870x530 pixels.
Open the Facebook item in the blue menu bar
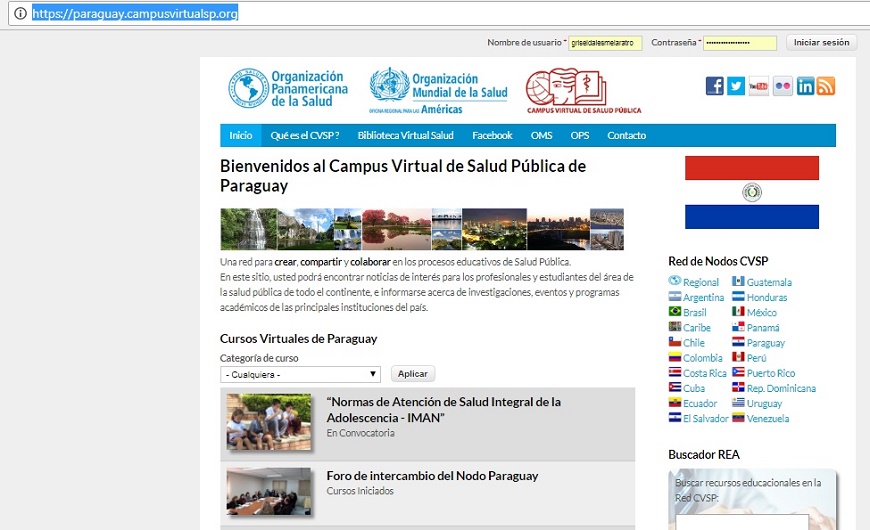click(492, 135)
